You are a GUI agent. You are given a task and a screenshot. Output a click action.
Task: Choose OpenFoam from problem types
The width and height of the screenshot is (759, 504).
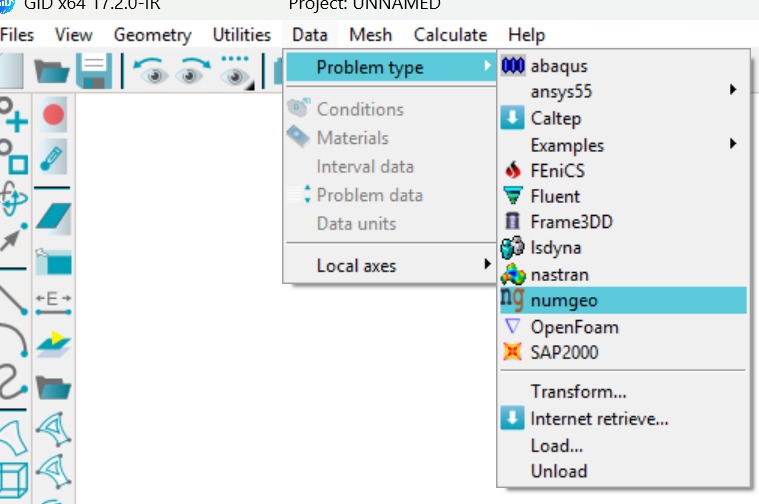tap(574, 327)
